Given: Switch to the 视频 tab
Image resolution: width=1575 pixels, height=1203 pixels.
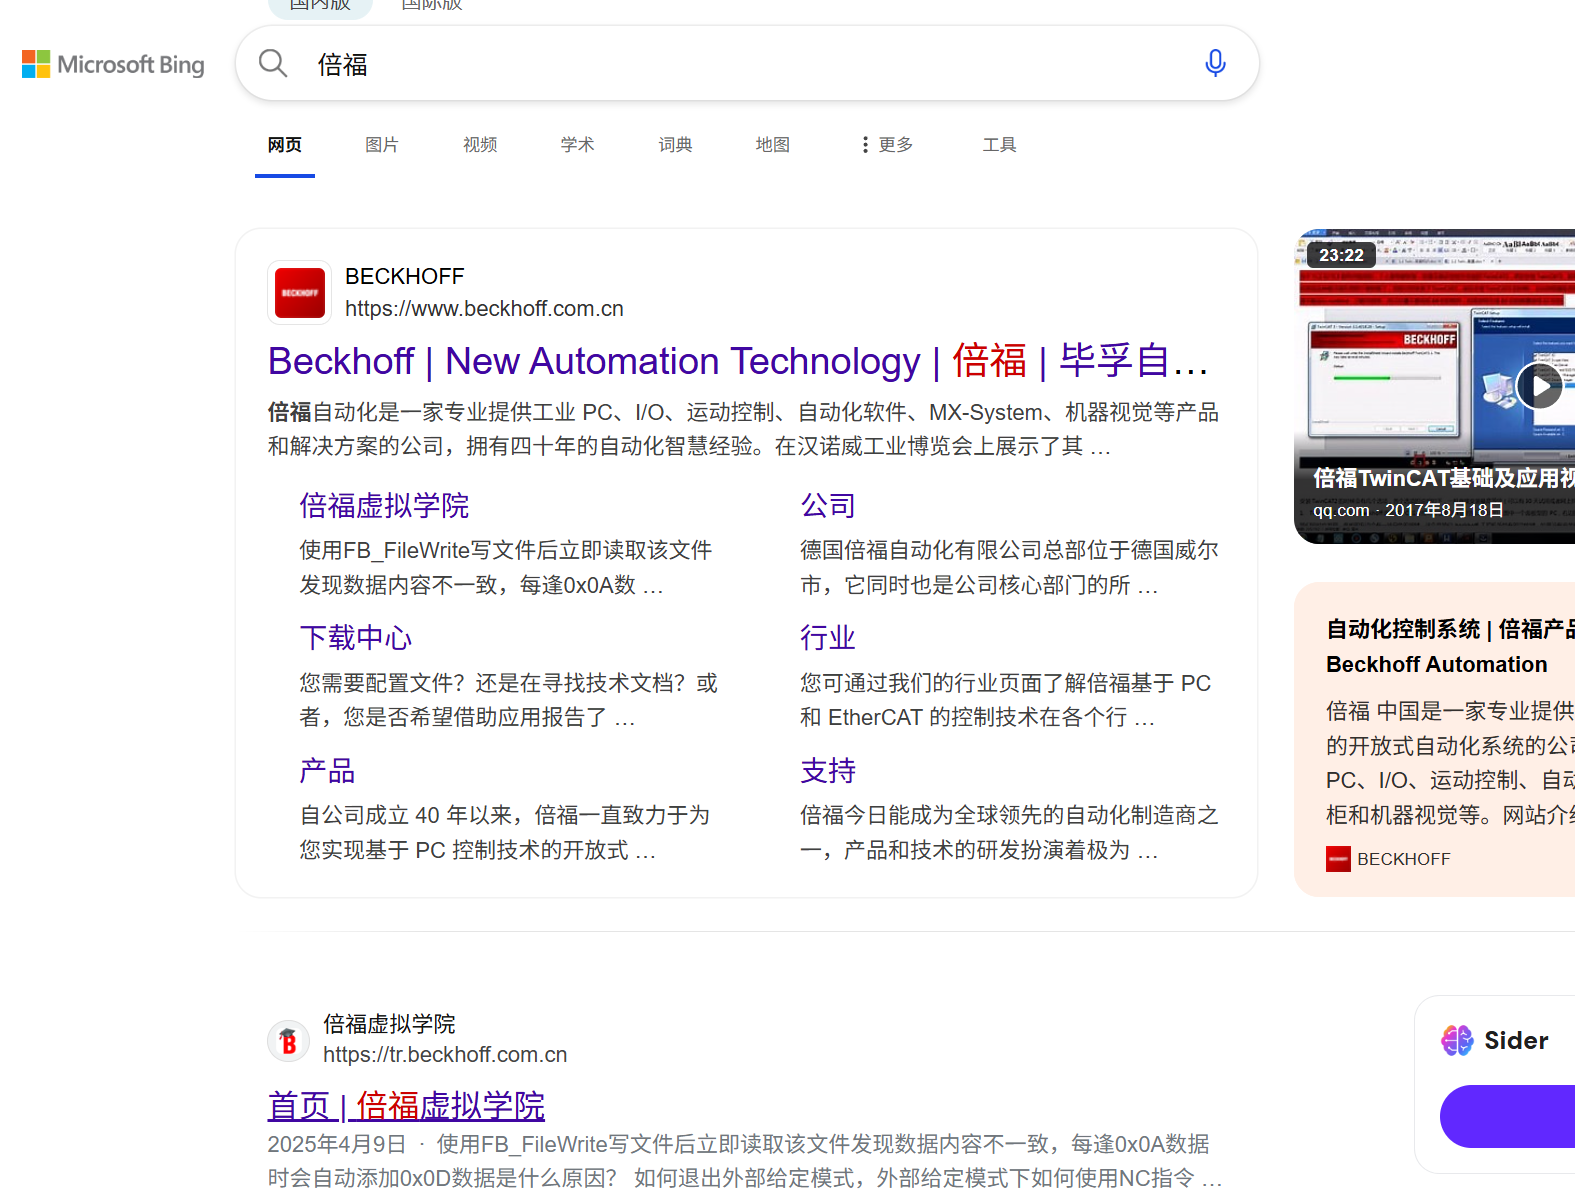Looking at the screenshot, I should [480, 145].
